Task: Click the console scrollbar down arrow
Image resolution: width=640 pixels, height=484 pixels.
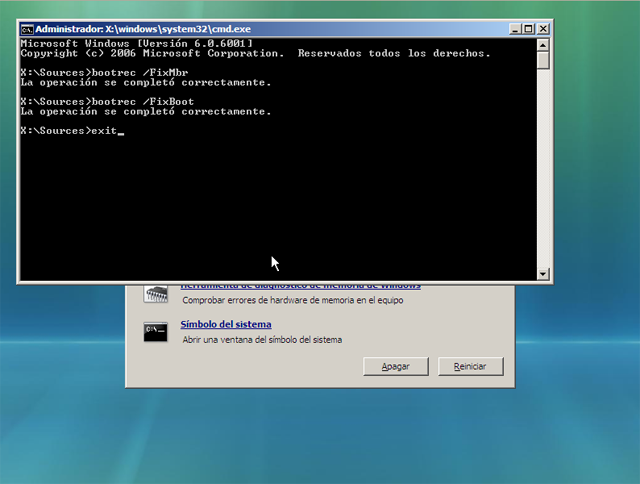Action: [x=543, y=274]
